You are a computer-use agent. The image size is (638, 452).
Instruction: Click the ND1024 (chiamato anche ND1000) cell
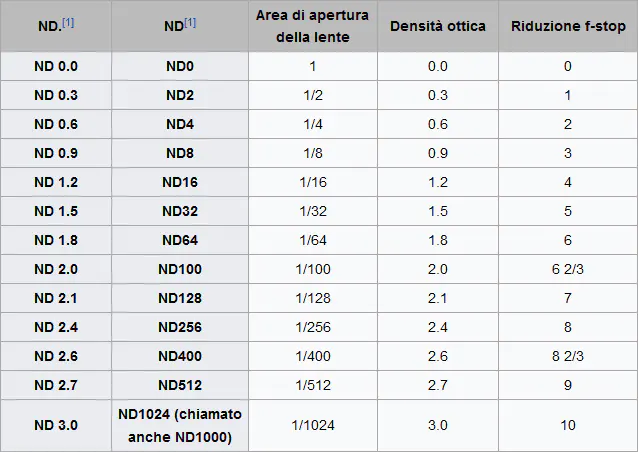(180, 425)
